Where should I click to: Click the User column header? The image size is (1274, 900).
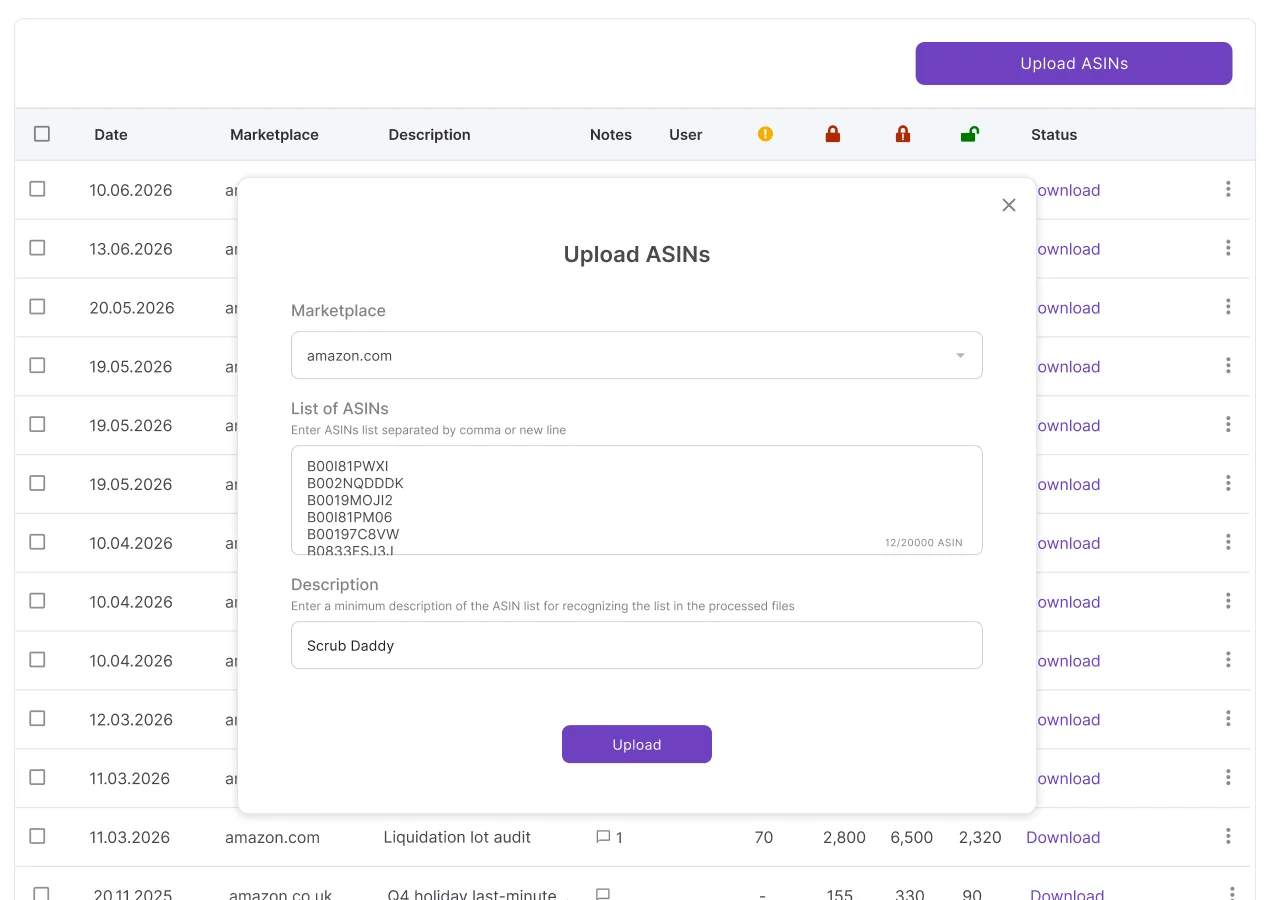pyautogui.click(x=686, y=135)
